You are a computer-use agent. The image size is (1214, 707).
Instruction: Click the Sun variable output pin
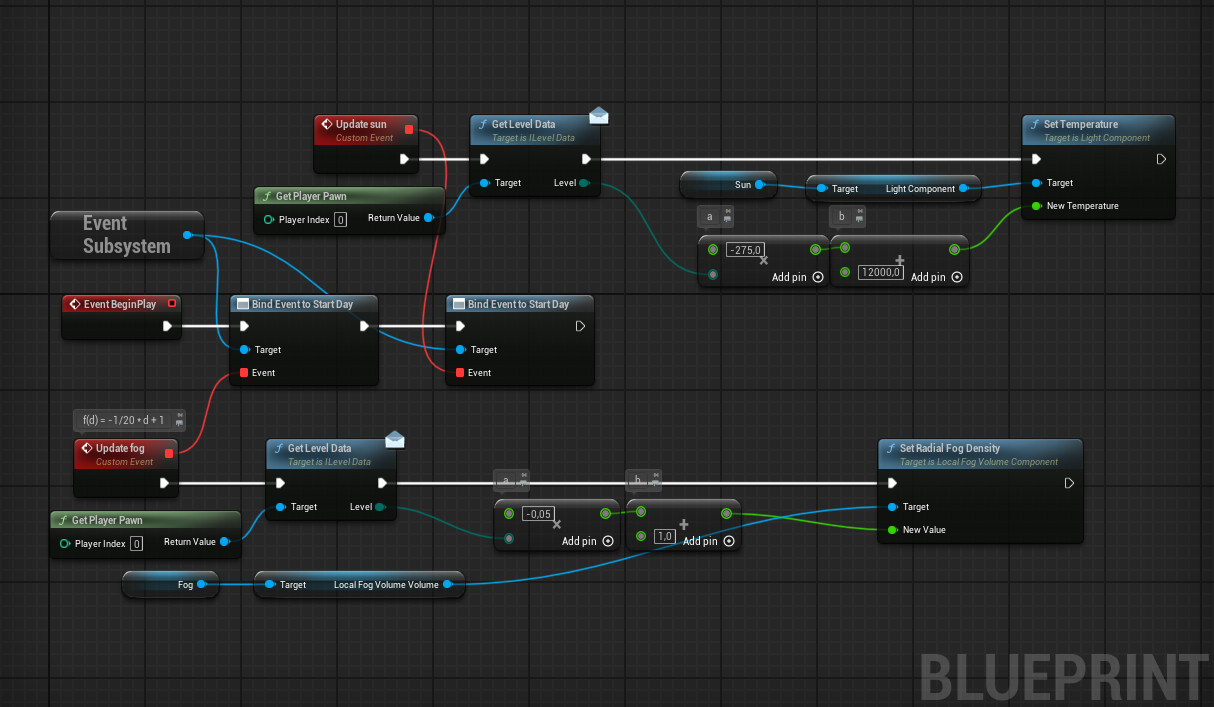[760, 185]
